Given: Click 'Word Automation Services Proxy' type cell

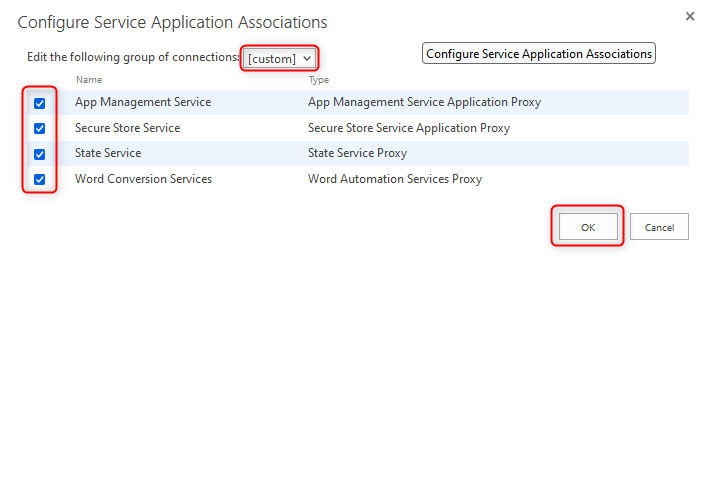Looking at the screenshot, I should [x=395, y=179].
